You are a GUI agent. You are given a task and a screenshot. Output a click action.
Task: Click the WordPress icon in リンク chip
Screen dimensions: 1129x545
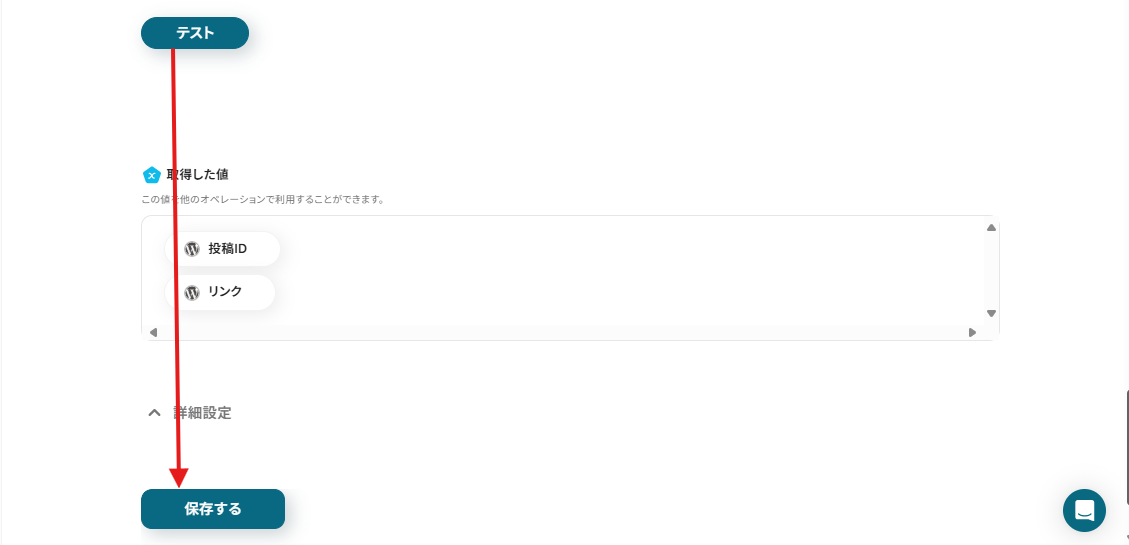tap(192, 292)
